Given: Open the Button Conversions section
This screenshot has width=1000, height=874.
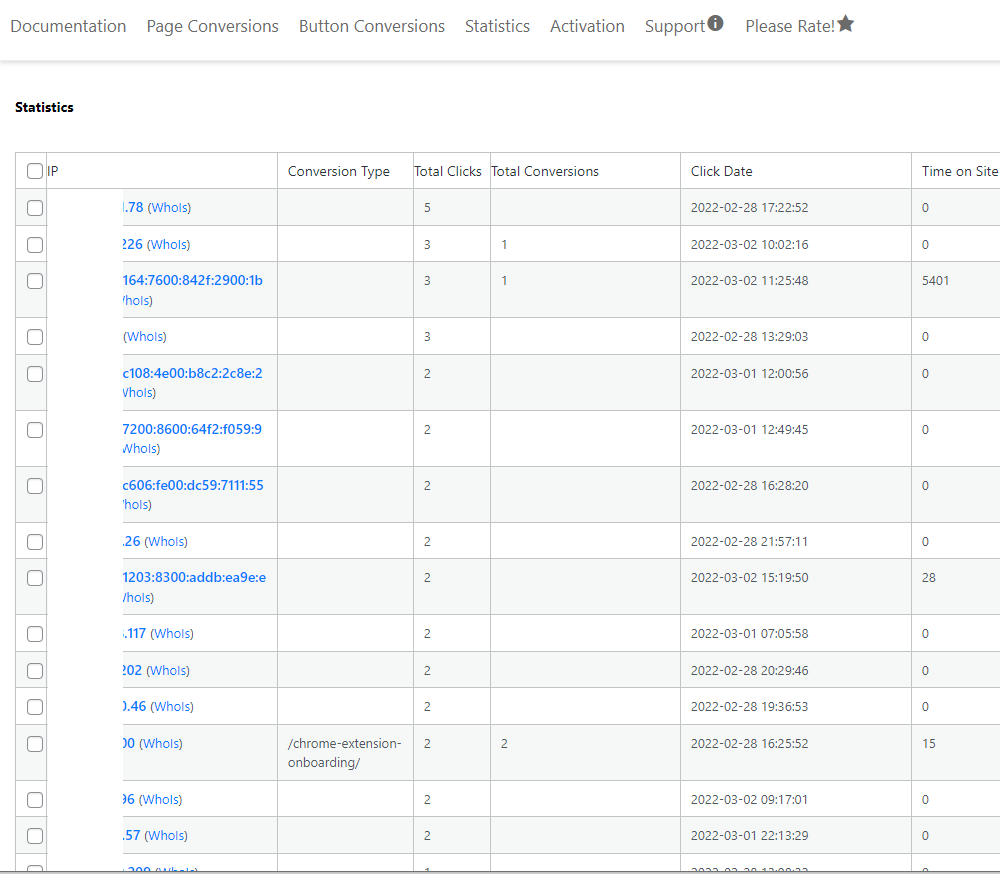Looking at the screenshot, I should click(x=371, y=26).
